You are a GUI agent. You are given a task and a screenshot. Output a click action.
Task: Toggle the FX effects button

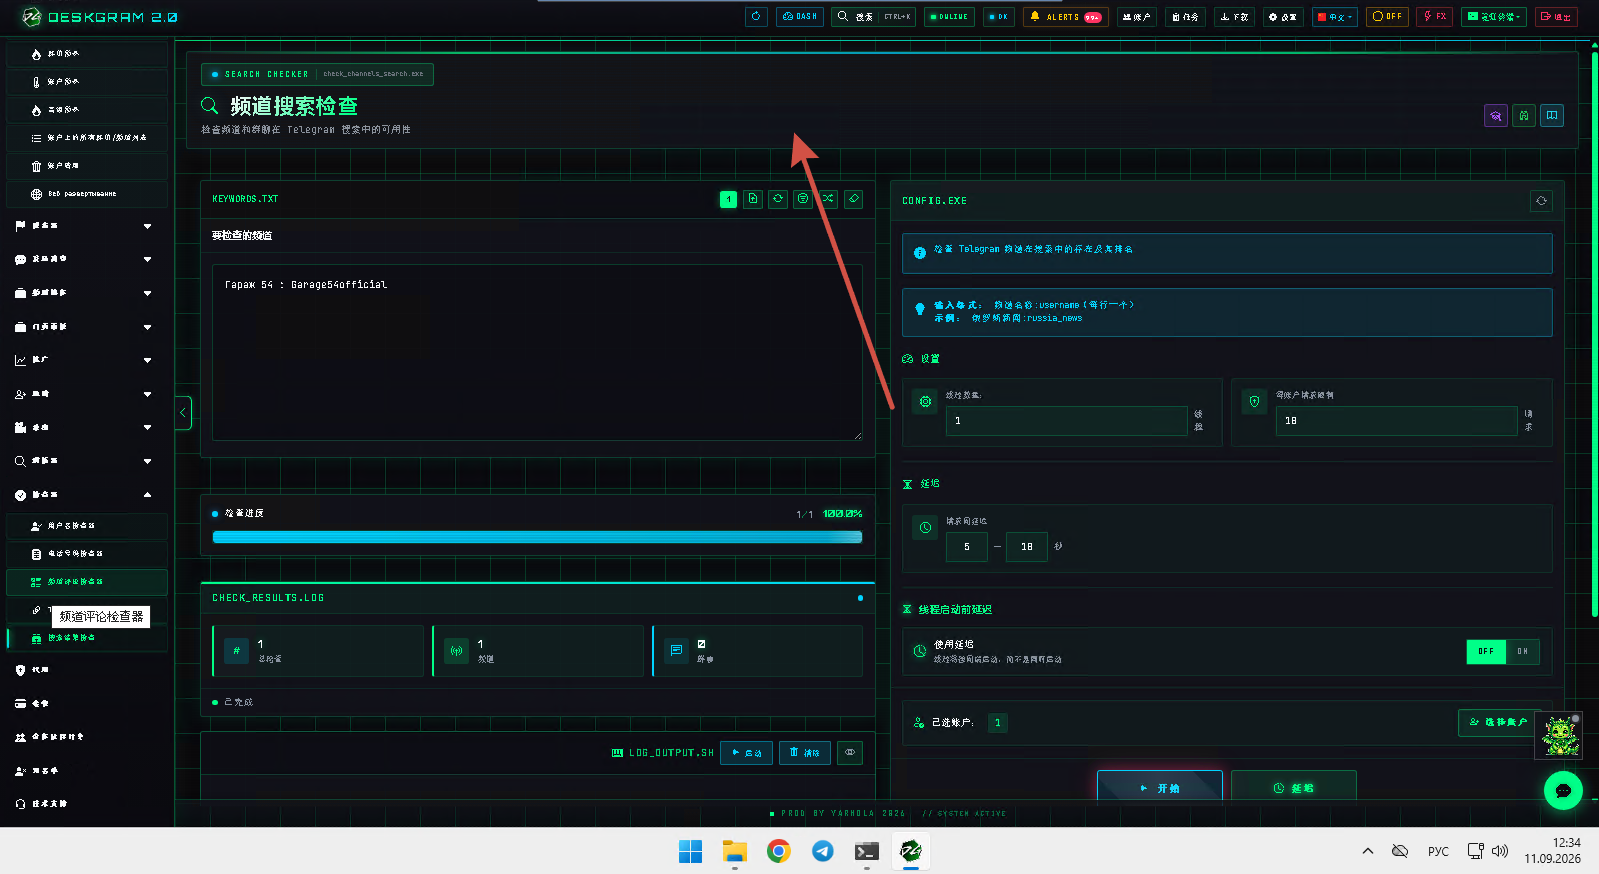[x=1435, y=16]
